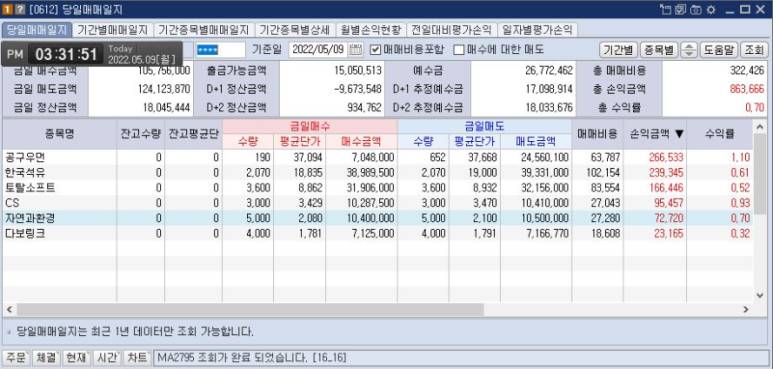
Task: Click the 출금가능금액 value 15,050,513
Action: pyautogui.click(x=358, y=71)
